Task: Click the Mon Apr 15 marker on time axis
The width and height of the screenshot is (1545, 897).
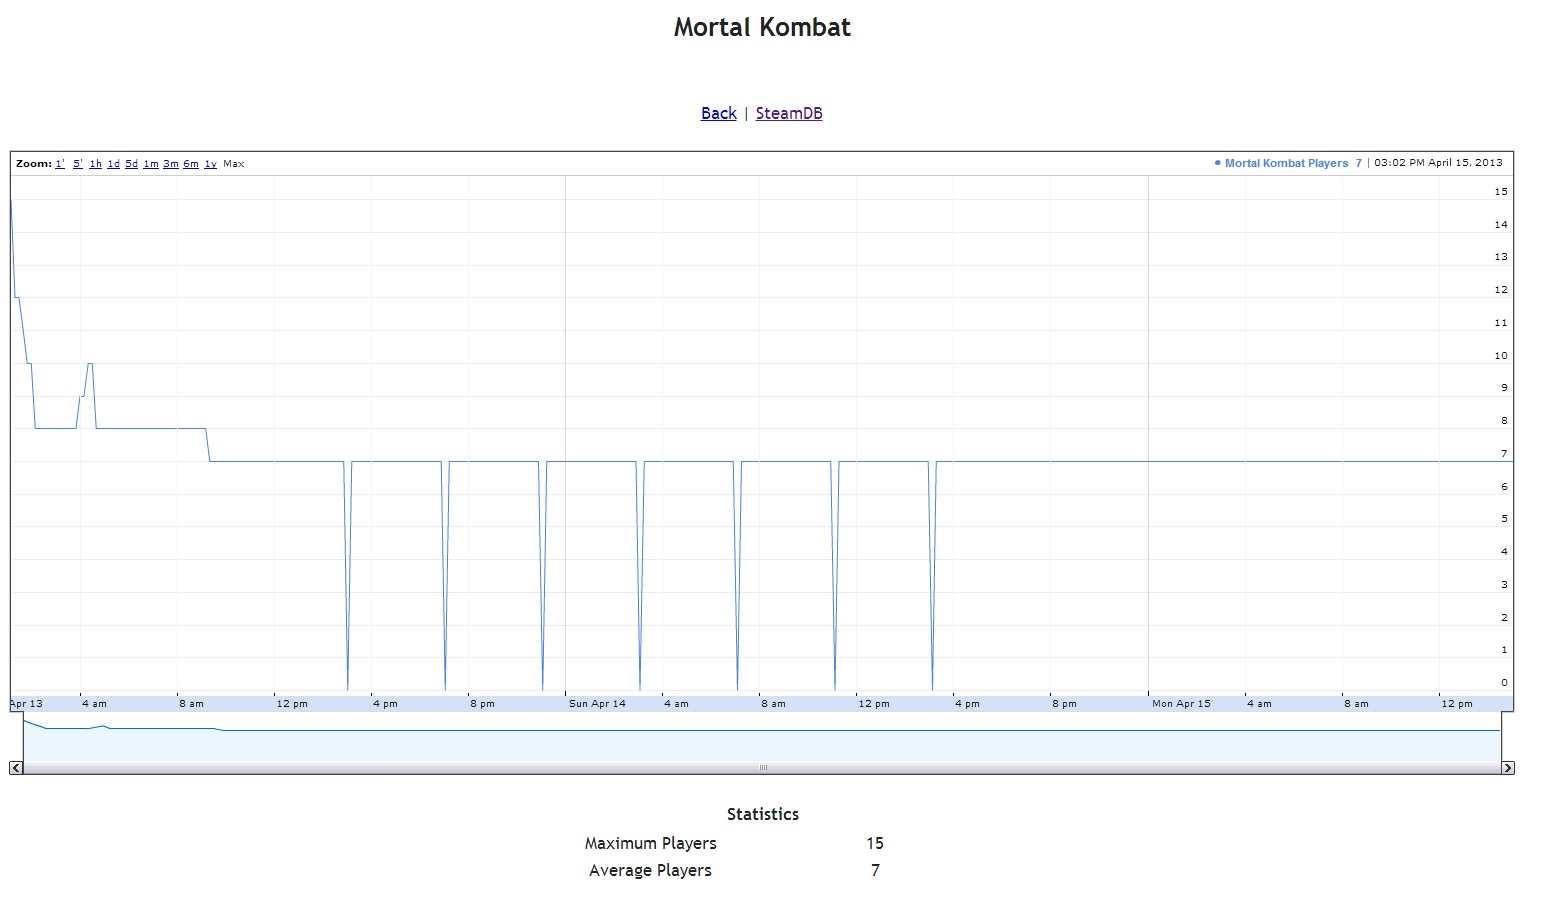Action: point(1181,704)
